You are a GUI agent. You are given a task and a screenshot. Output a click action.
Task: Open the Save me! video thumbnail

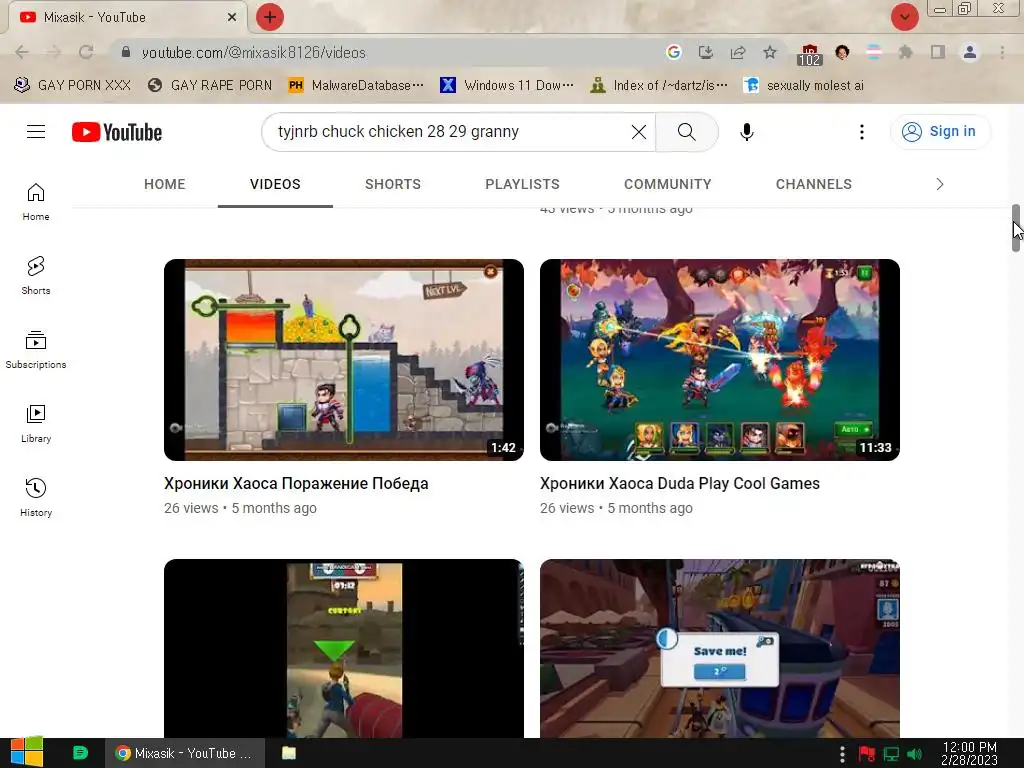coord(720,648)
